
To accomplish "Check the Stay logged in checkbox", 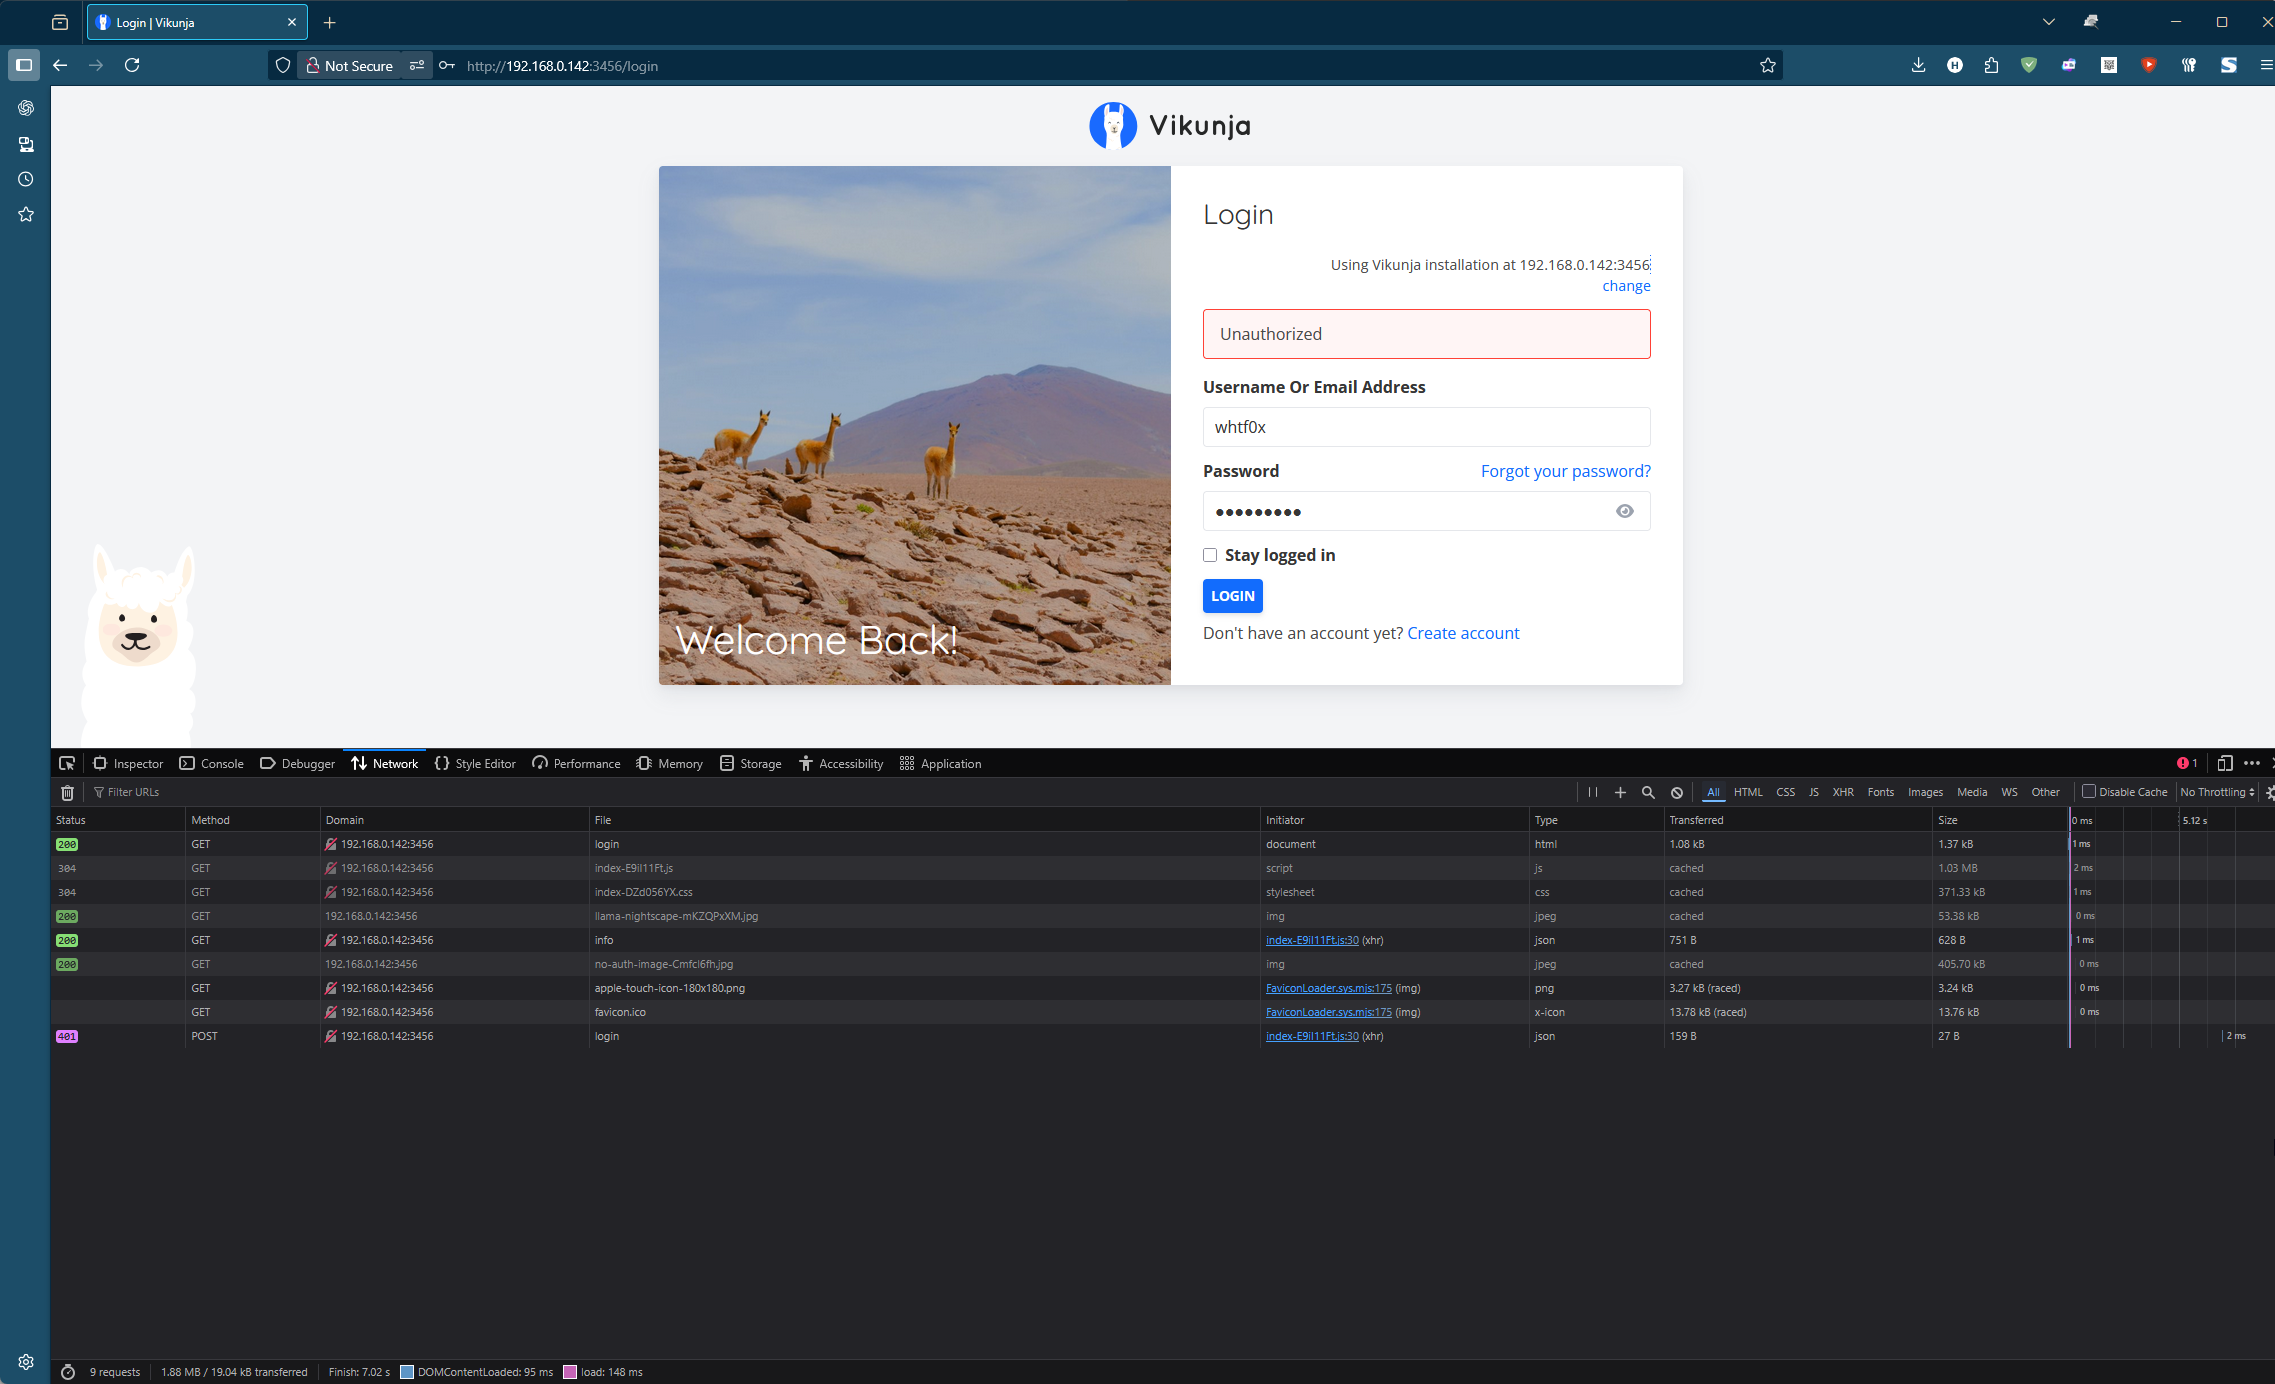I will (x=1210, y=555).
